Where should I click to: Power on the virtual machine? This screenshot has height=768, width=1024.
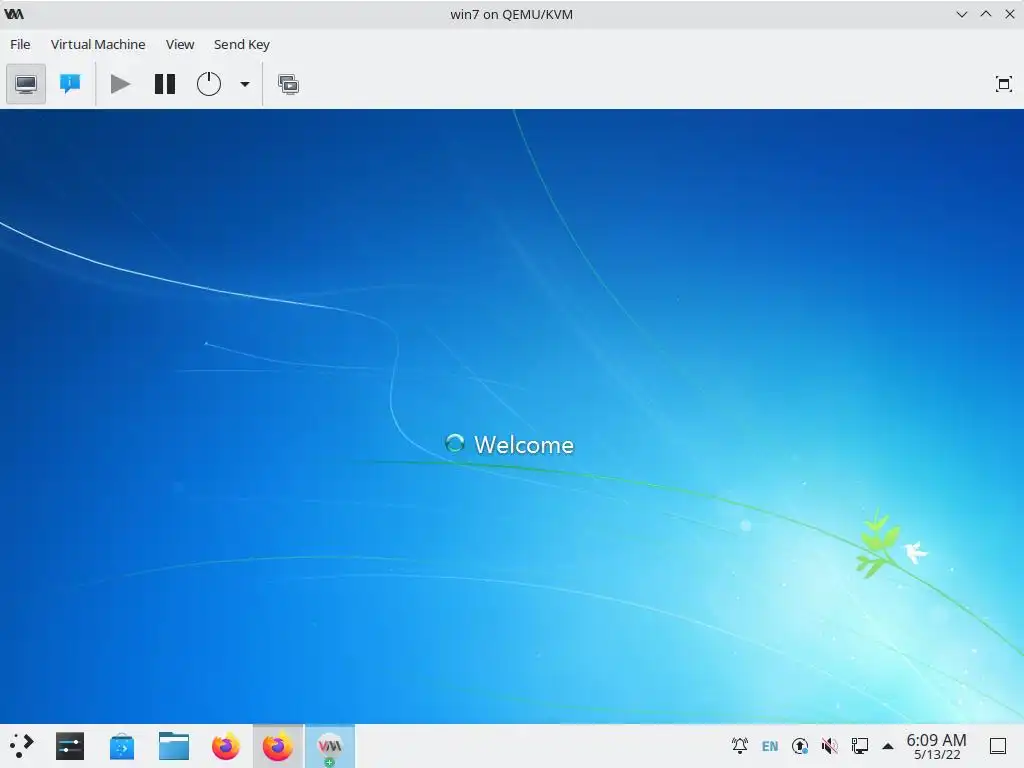120,84
